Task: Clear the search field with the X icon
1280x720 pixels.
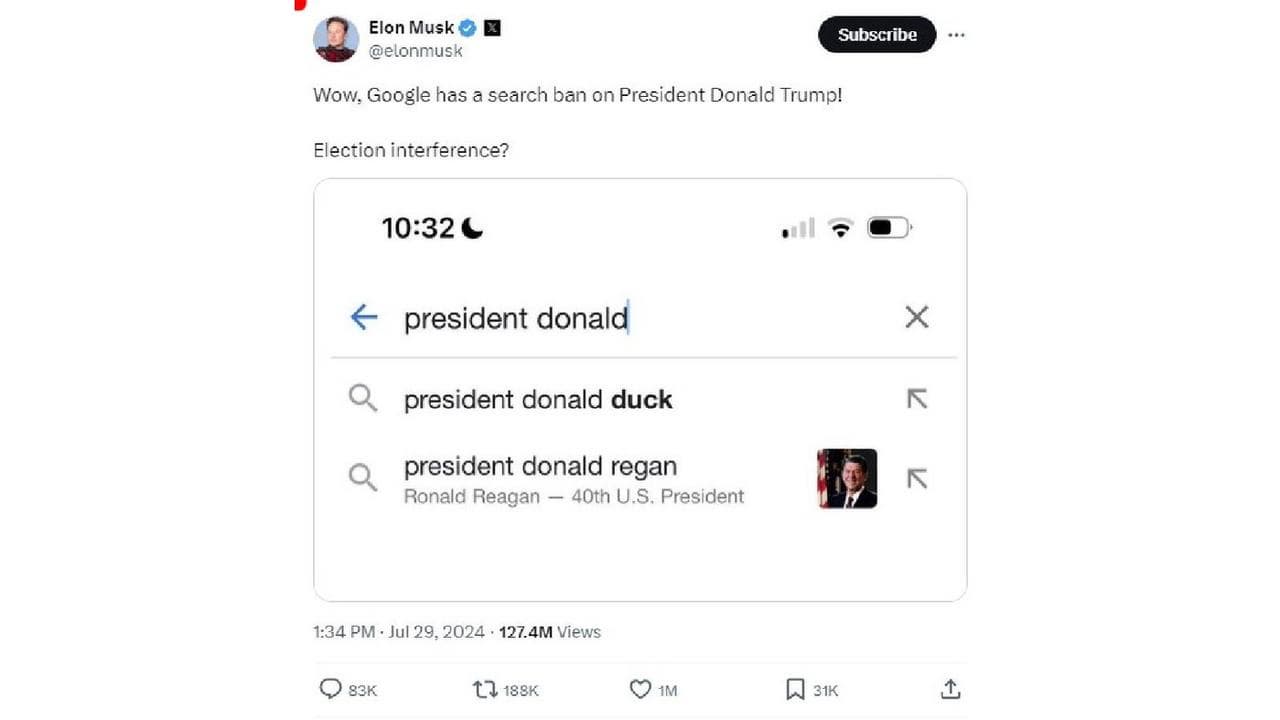Action: 916,317
